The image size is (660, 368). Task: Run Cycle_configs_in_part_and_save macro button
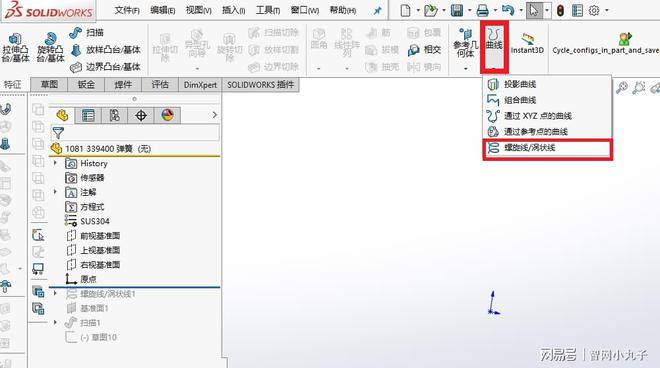click(606, 44)
